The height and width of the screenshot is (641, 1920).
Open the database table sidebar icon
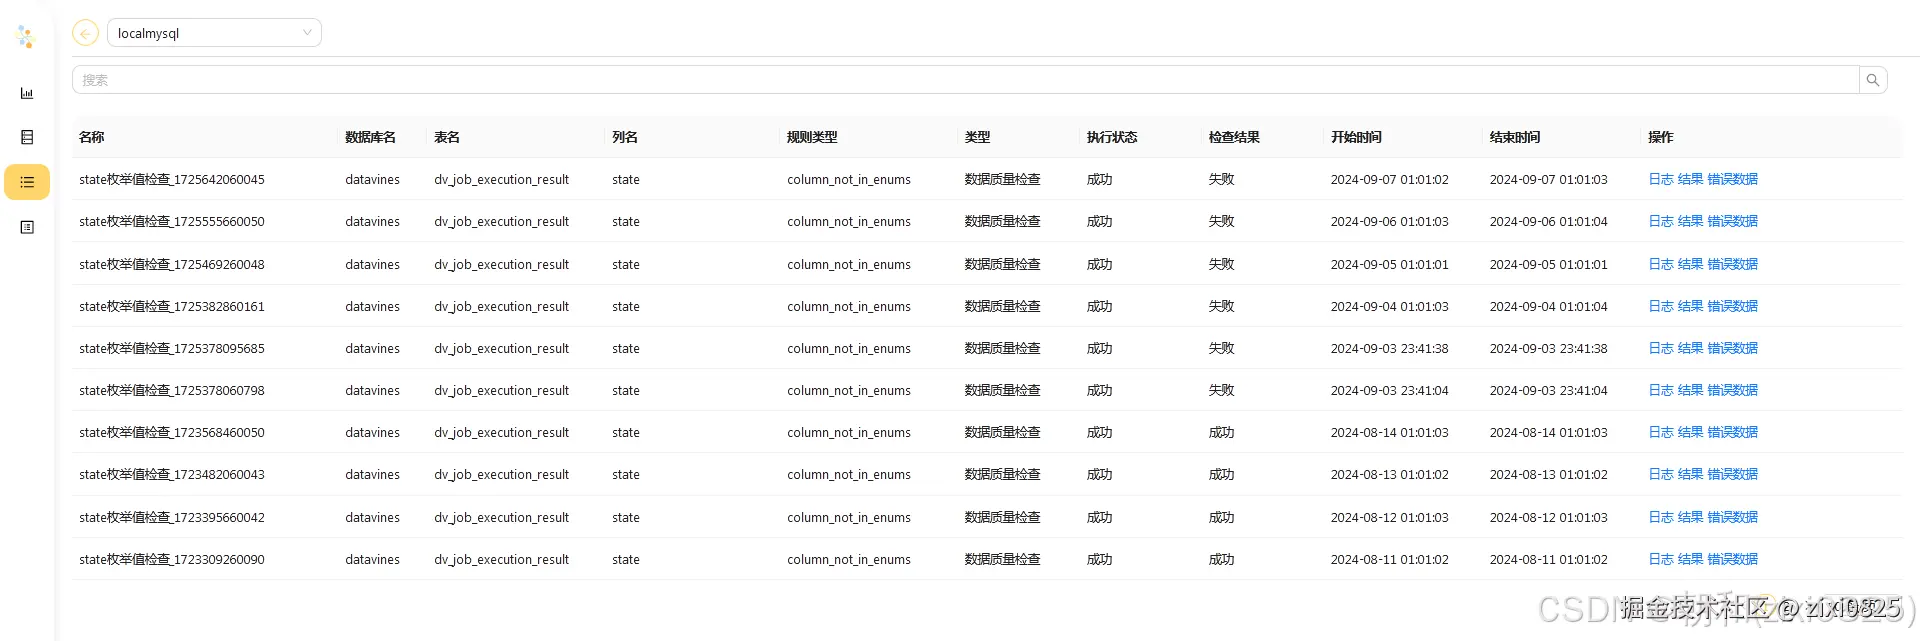[27, 137]
